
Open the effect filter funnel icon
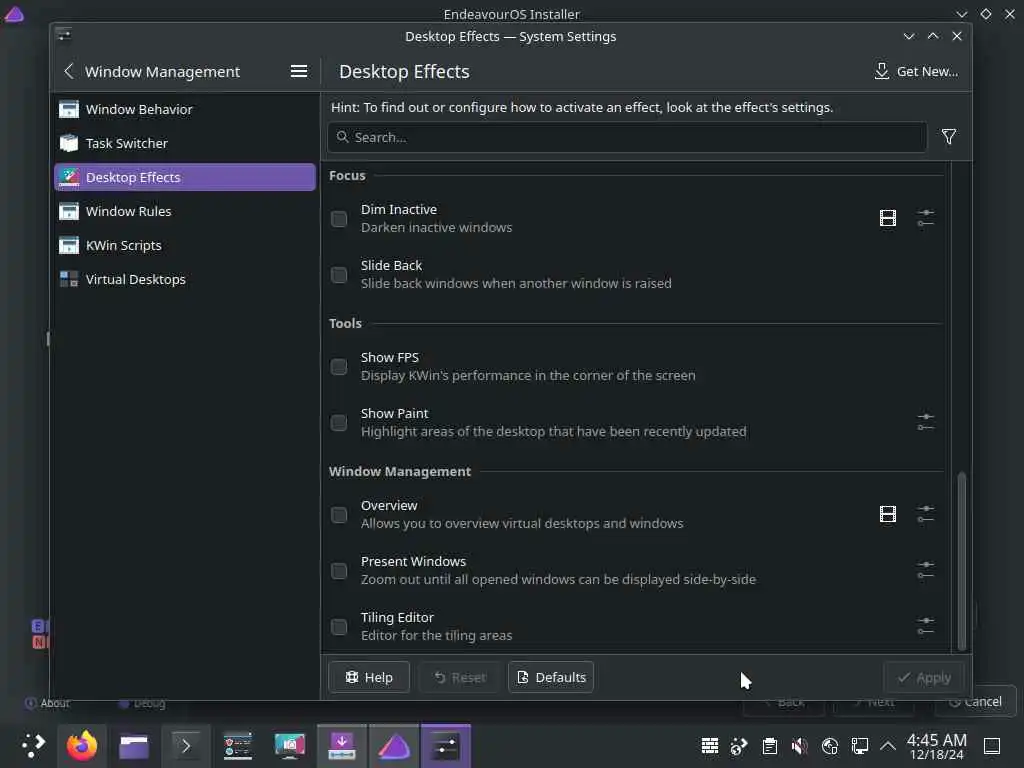pos(948,136)
